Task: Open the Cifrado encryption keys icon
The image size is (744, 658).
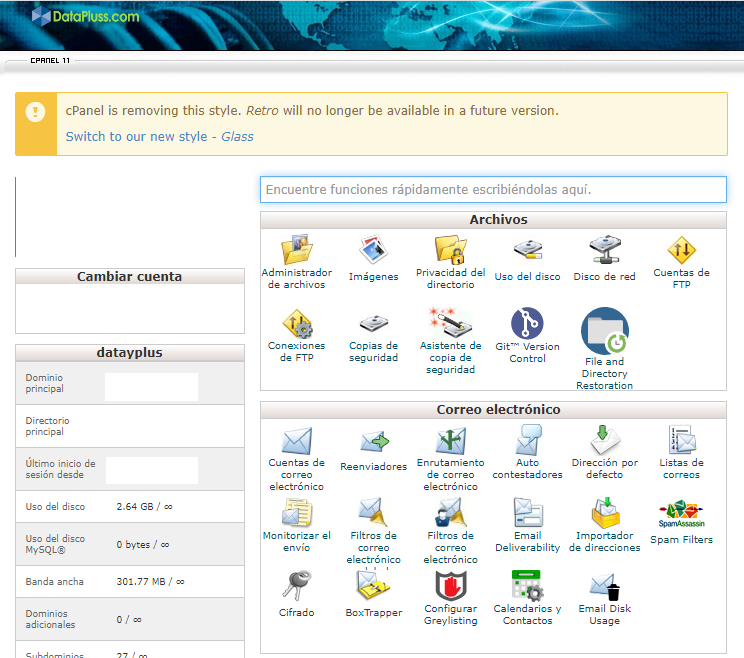Action: pyautogui.click(x=297, y=586)
